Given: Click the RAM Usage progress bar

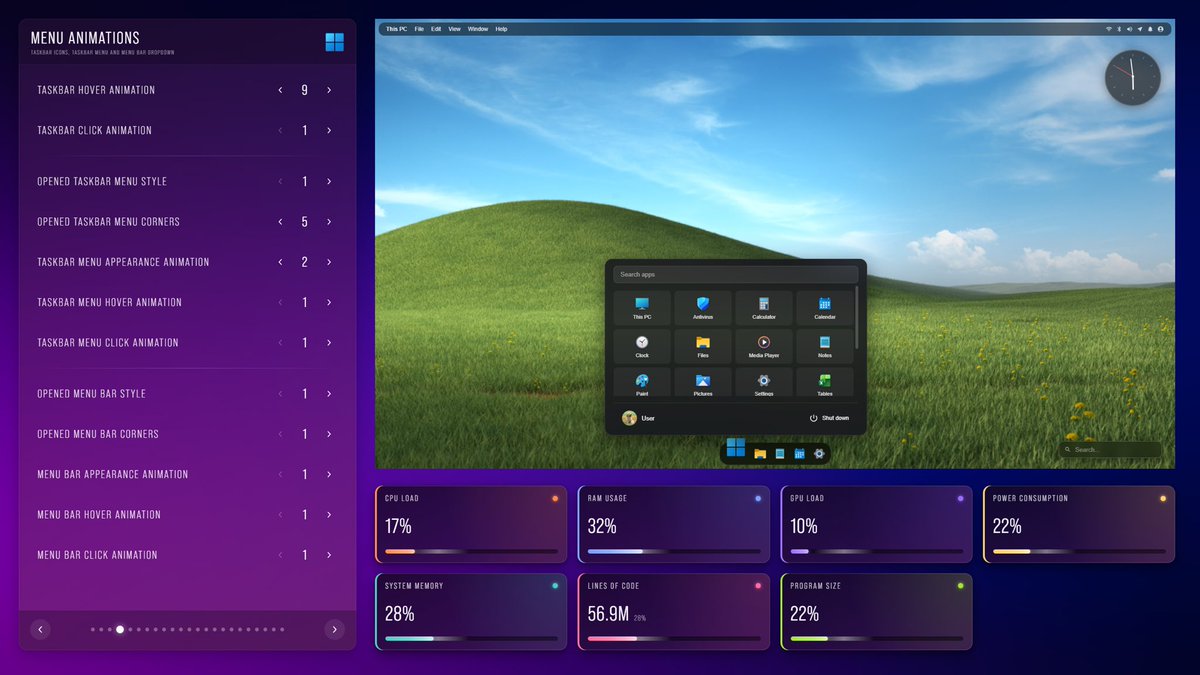Looking at the screenshot, I should (674, 551).
